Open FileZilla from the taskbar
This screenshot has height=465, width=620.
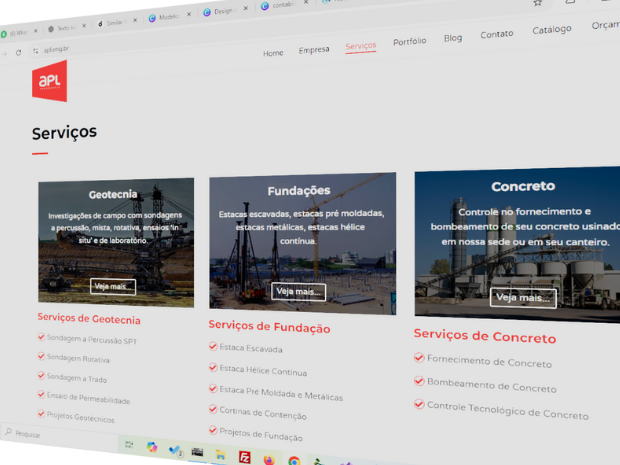click(x=245, y=456)
